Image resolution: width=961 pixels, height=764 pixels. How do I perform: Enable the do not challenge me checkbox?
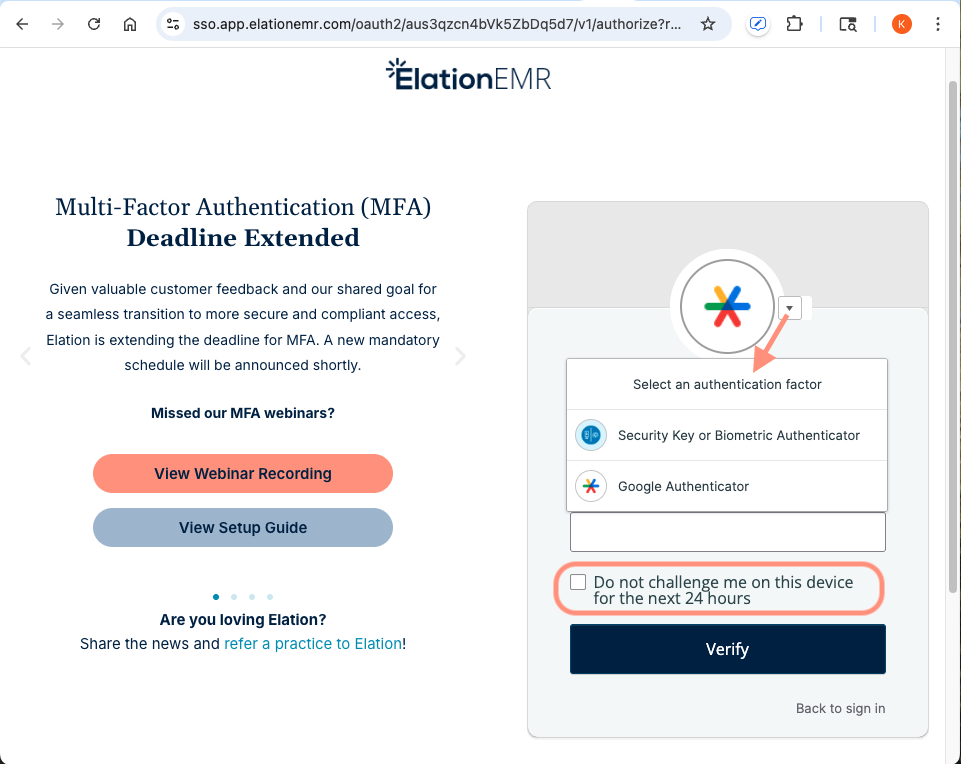click(578, 581)
